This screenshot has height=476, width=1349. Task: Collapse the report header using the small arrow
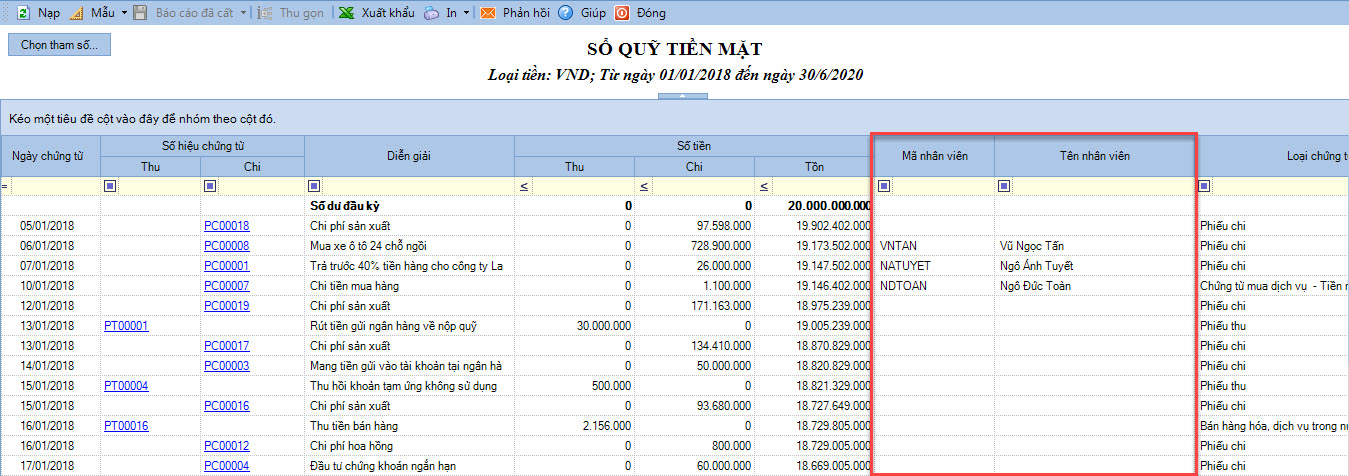click(x=683, y=96)
